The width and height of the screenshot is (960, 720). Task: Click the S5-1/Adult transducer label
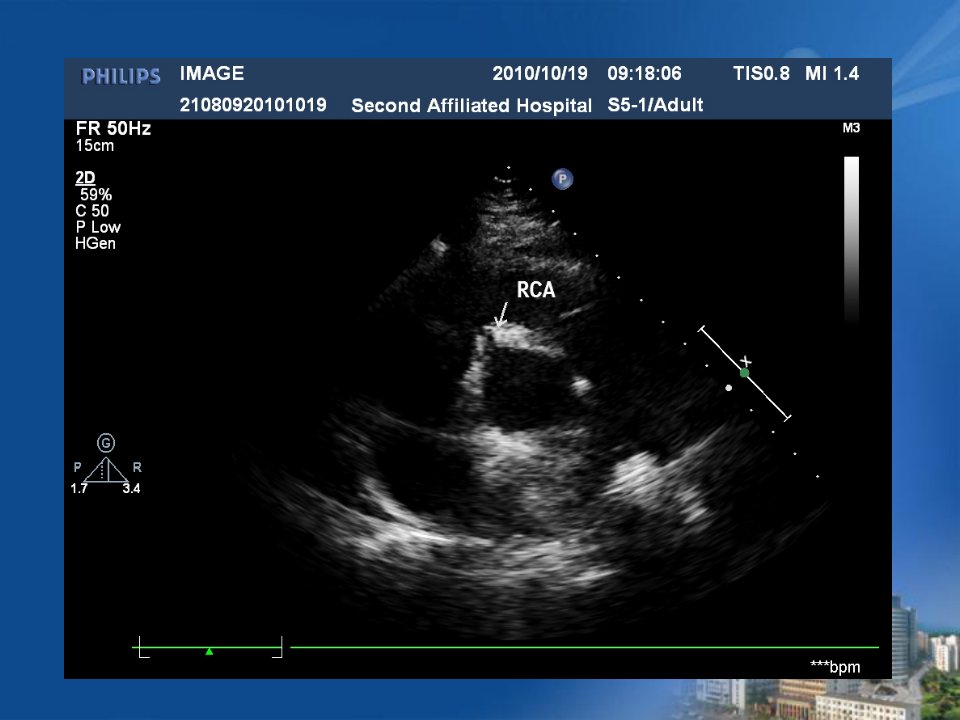click(655, 105)
